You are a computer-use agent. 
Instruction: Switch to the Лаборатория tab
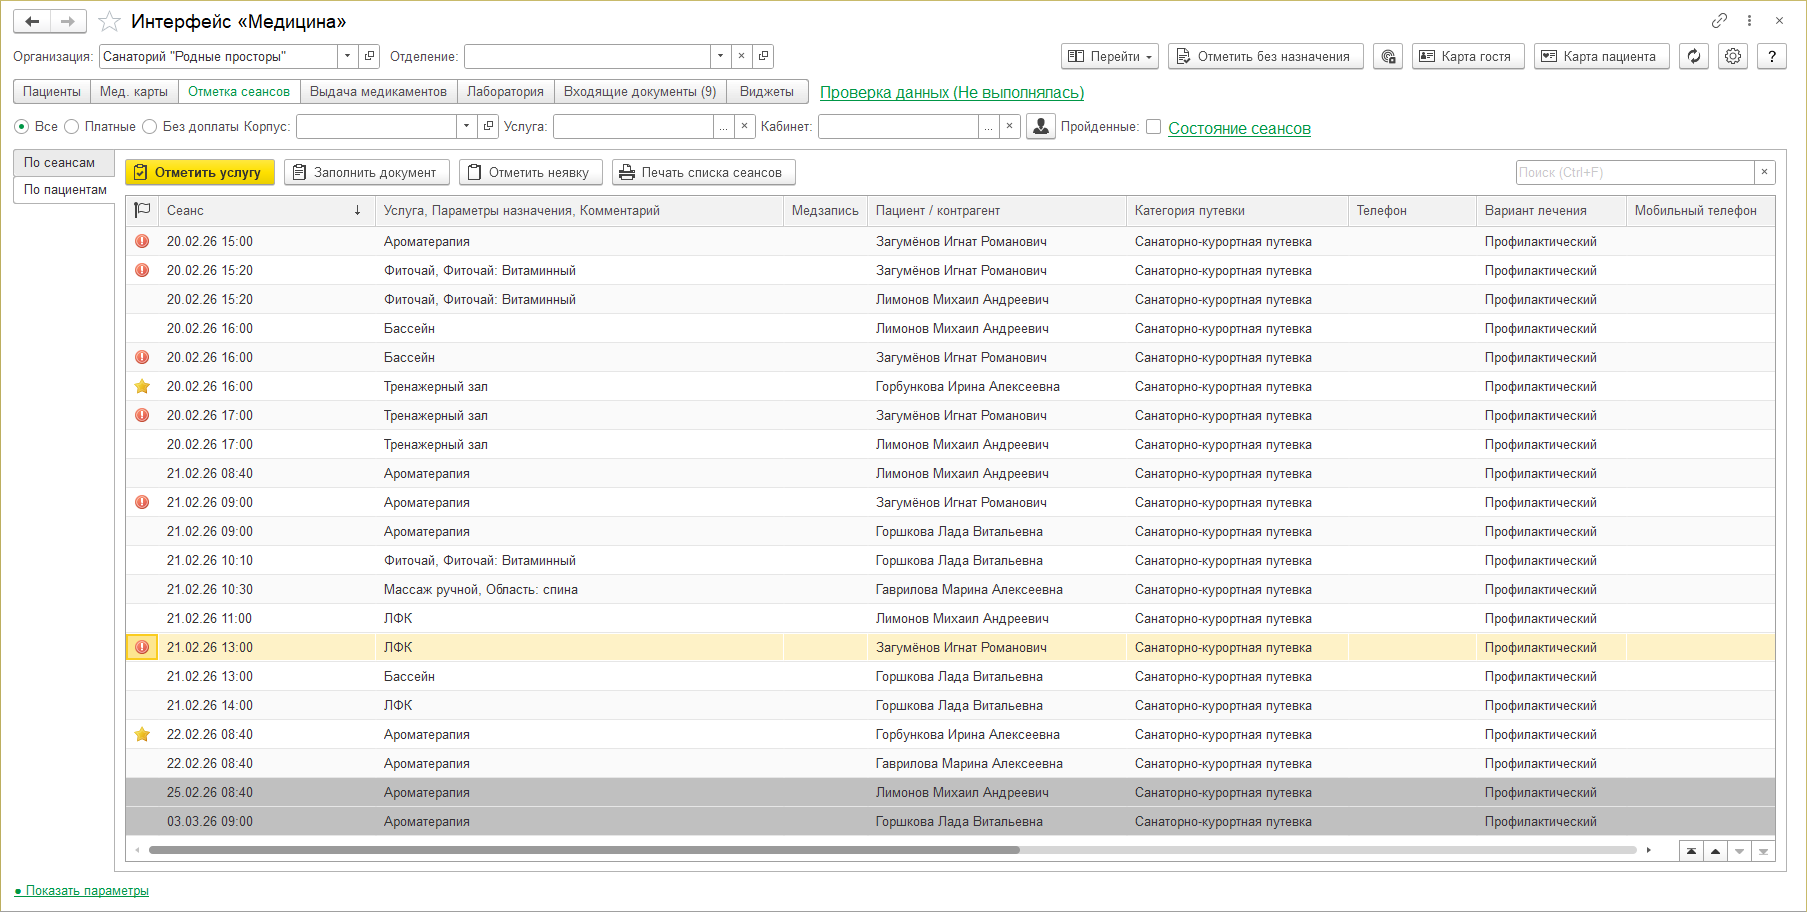pyautogui.click(x=505, y=92)
